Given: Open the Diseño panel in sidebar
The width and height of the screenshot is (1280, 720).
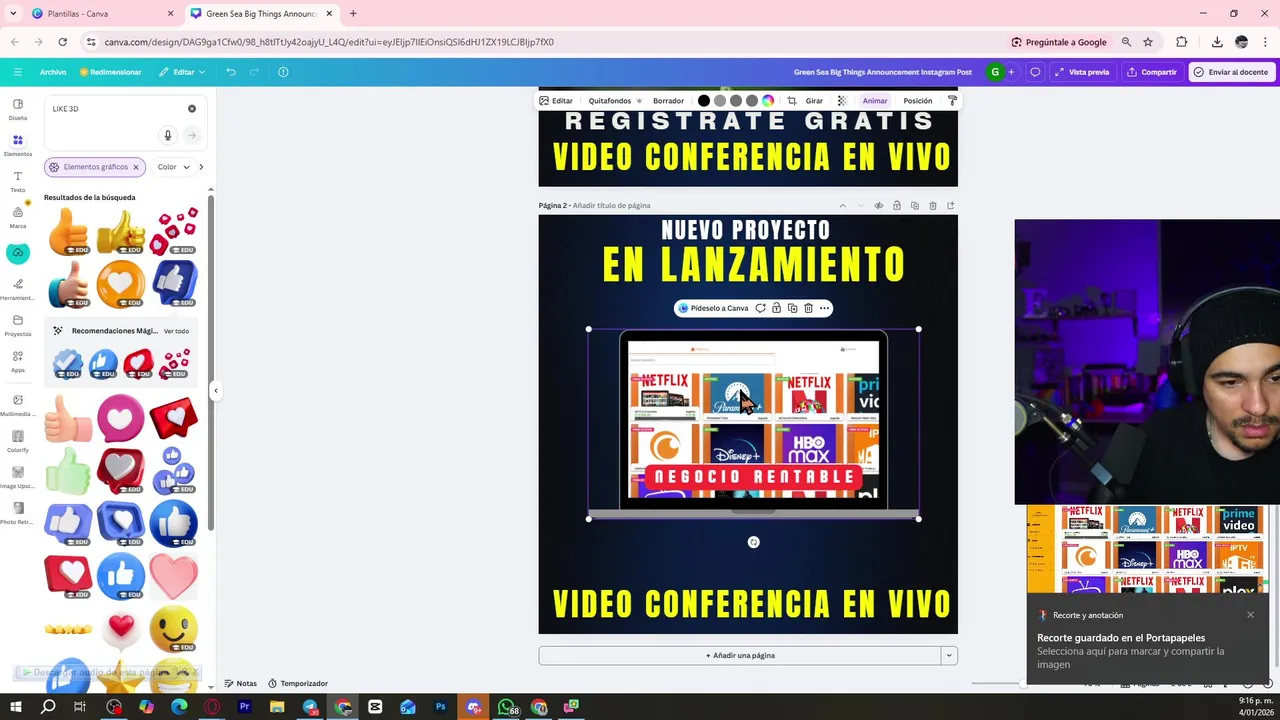Looking at the screenshot, I should tap(18, 109).
